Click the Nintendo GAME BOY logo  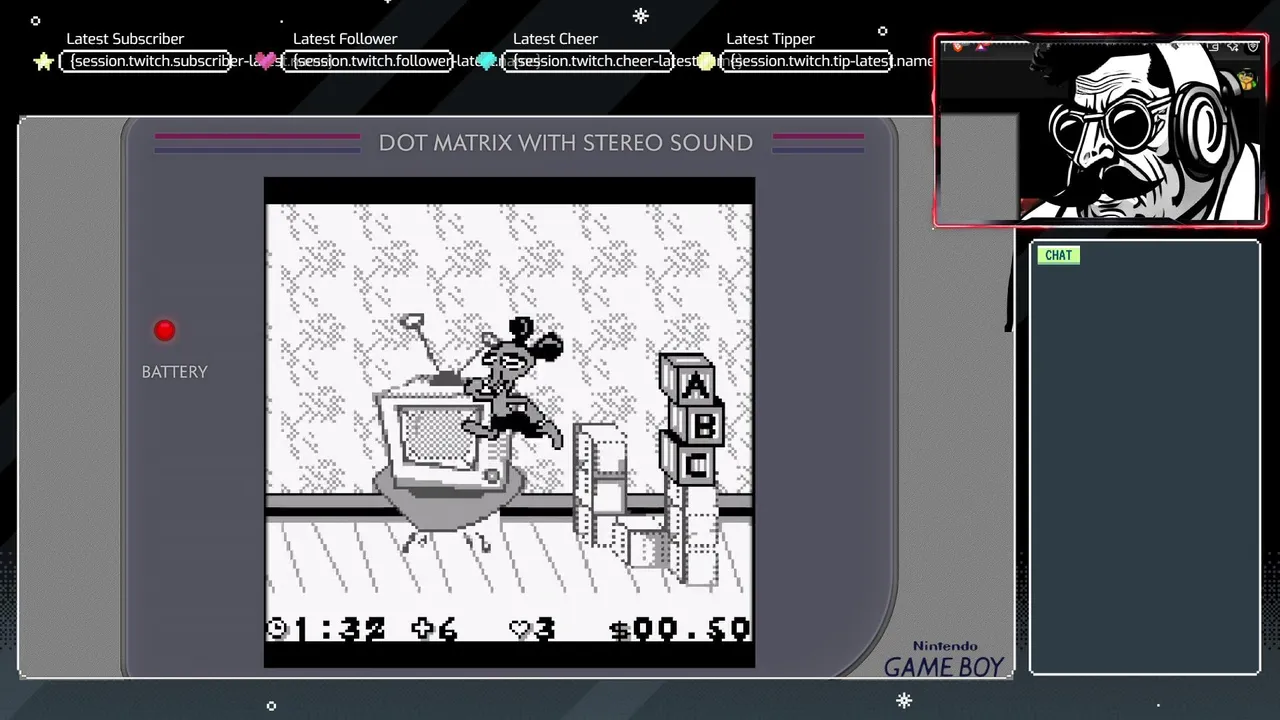click(944, 660)
